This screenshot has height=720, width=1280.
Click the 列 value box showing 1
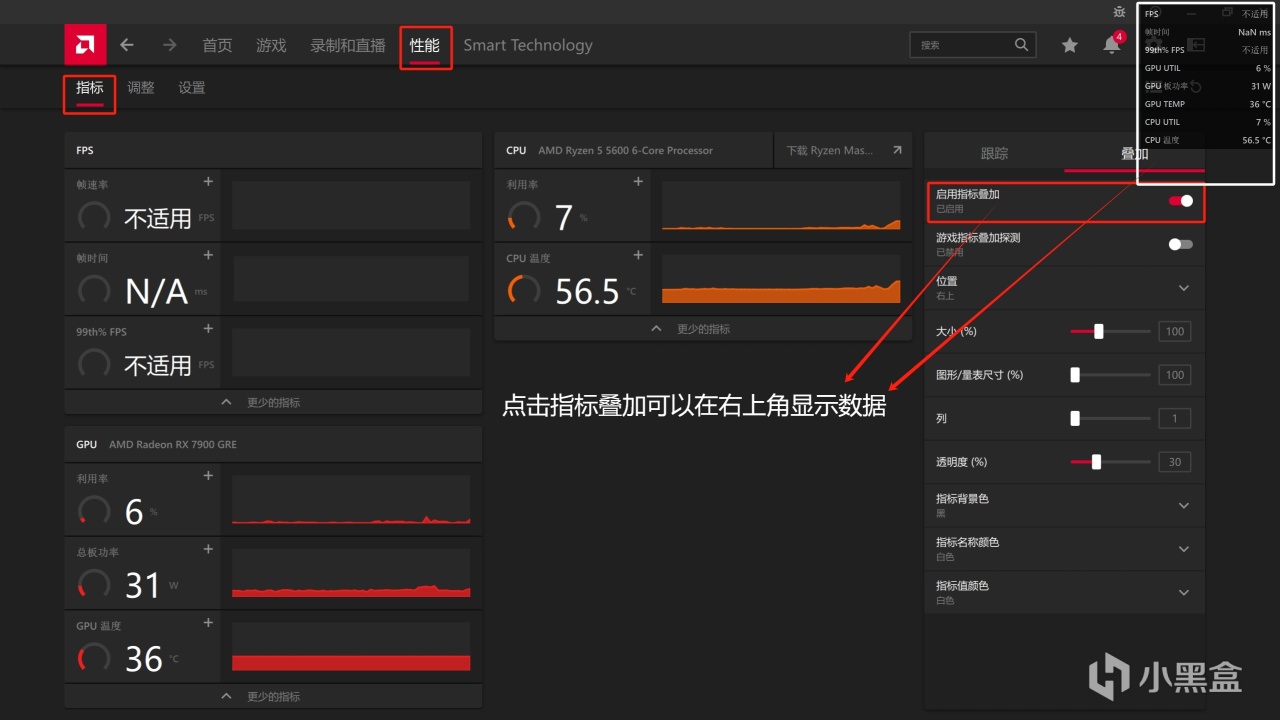pos(1175,418)
